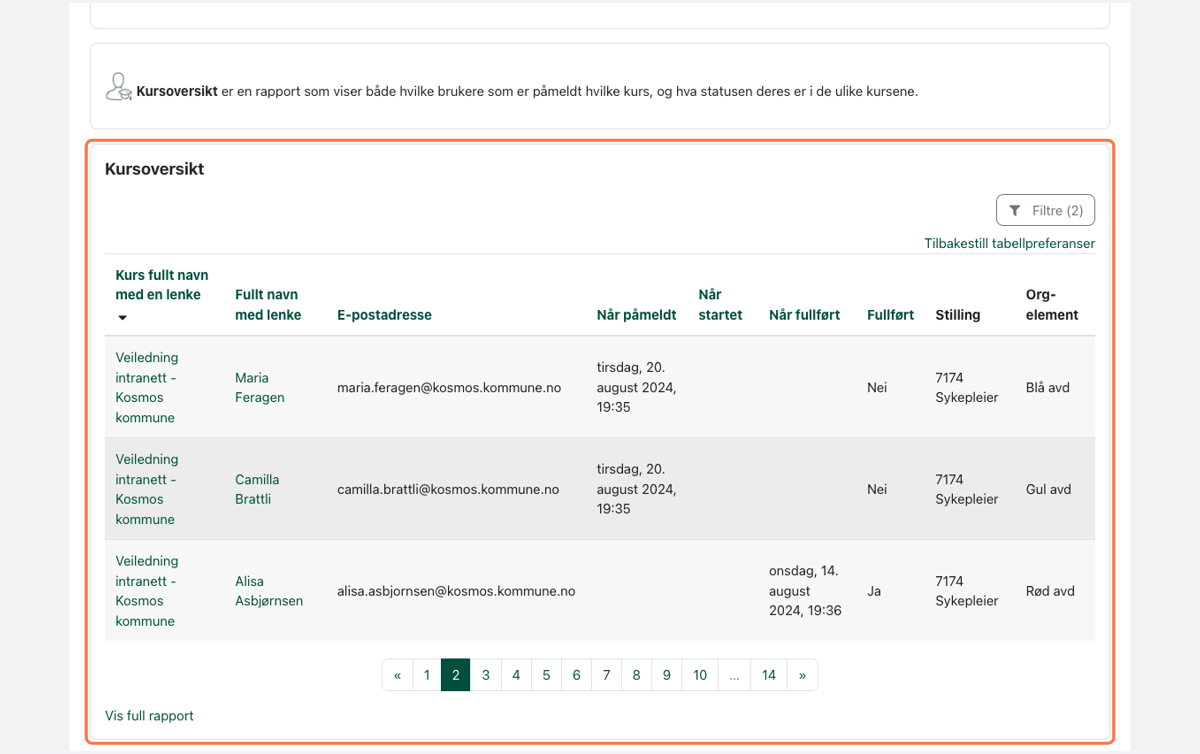The width and height of the screenshot is (1200, 754).
Task: Click 7174 Sykepleier in Alisa Asbjørnsen's row
Action: coord(967,591)
